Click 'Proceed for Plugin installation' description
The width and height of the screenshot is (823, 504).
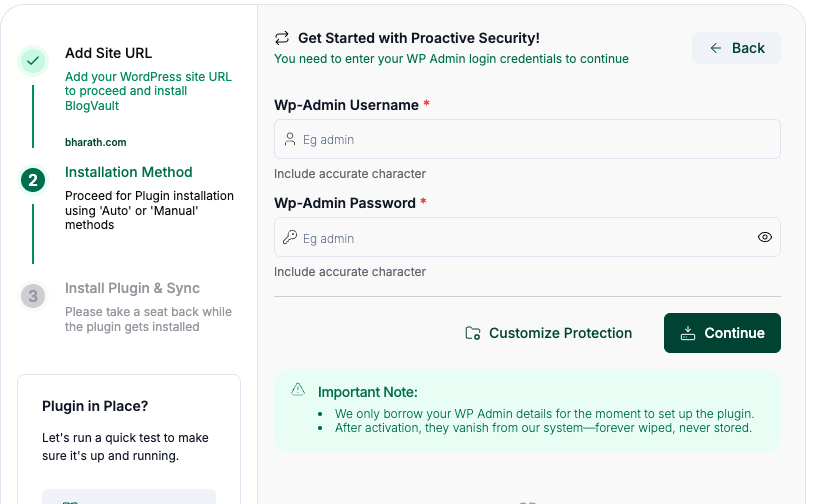click(x=149, y=210)
